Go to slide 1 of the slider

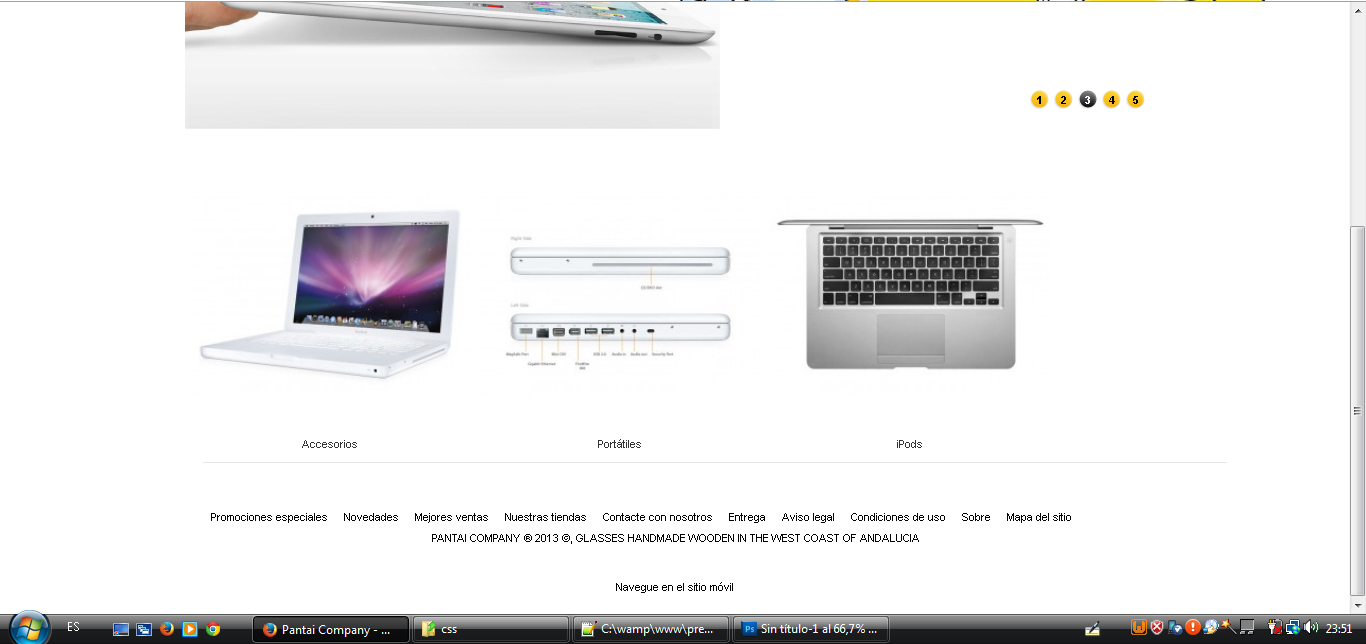1039,100
